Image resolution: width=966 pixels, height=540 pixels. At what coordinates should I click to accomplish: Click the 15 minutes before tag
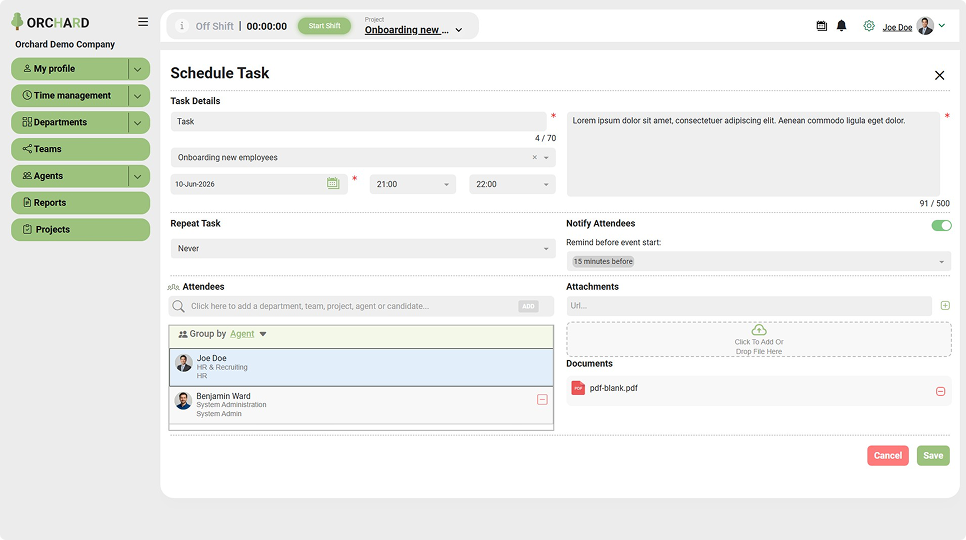[x=603, y=262]
